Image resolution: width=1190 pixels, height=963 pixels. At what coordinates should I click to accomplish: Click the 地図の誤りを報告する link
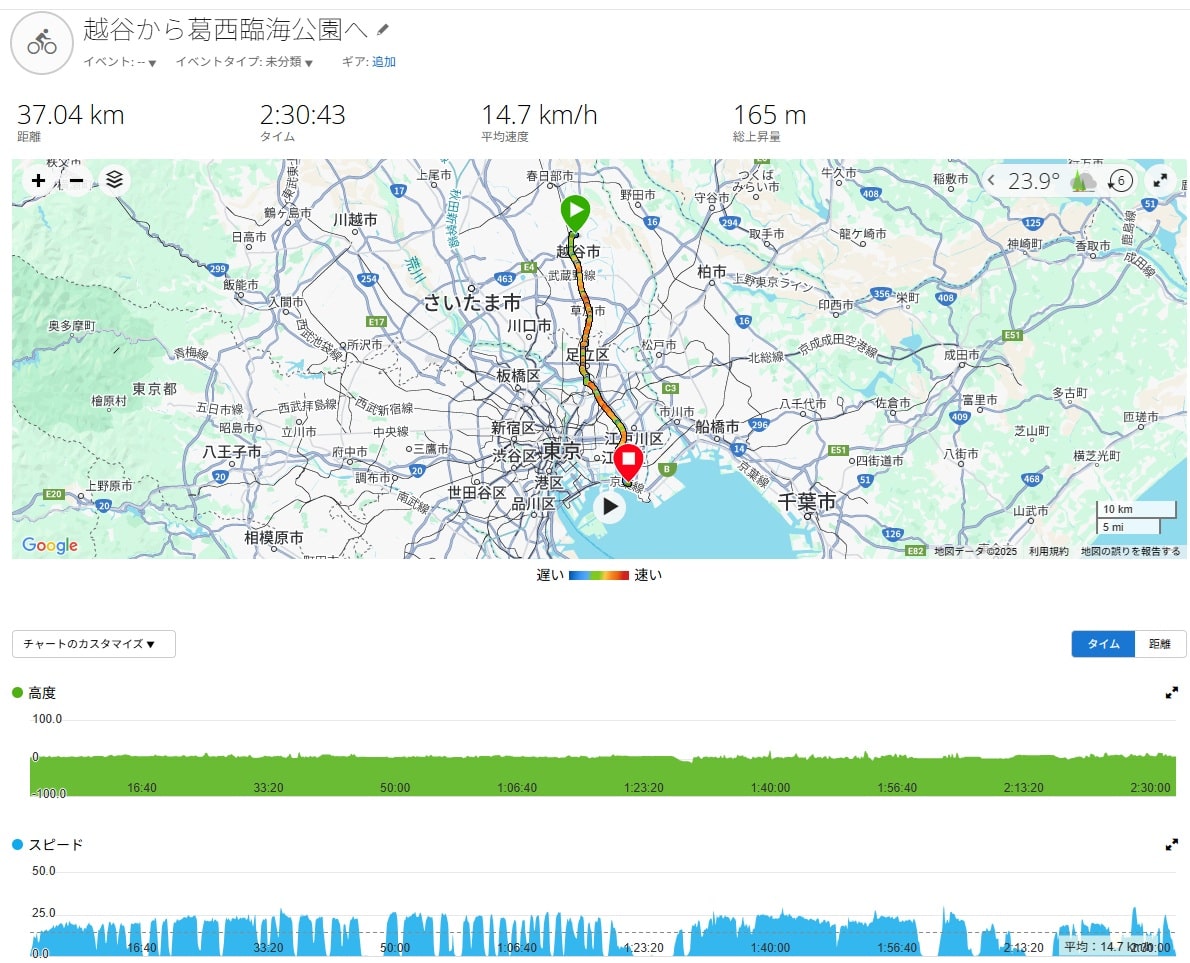(1130, 552)
